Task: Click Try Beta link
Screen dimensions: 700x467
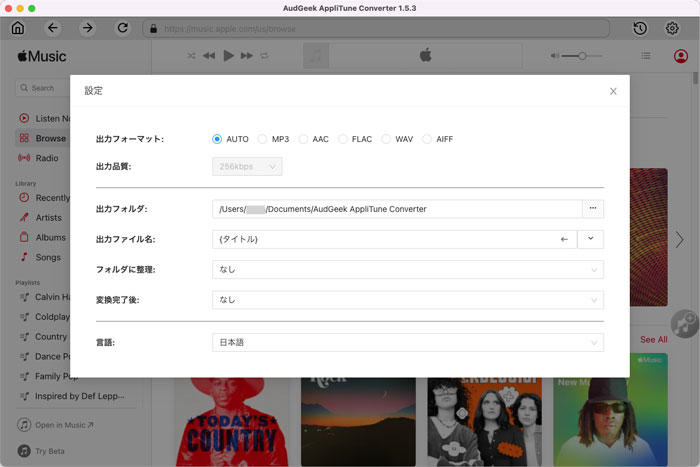Action: [x=41, y=451]
